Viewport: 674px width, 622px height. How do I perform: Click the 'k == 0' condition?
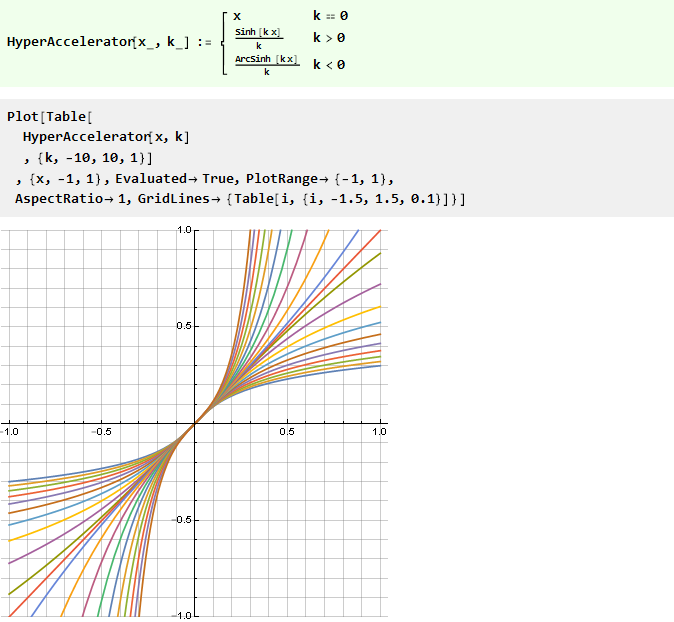(330, 16)
